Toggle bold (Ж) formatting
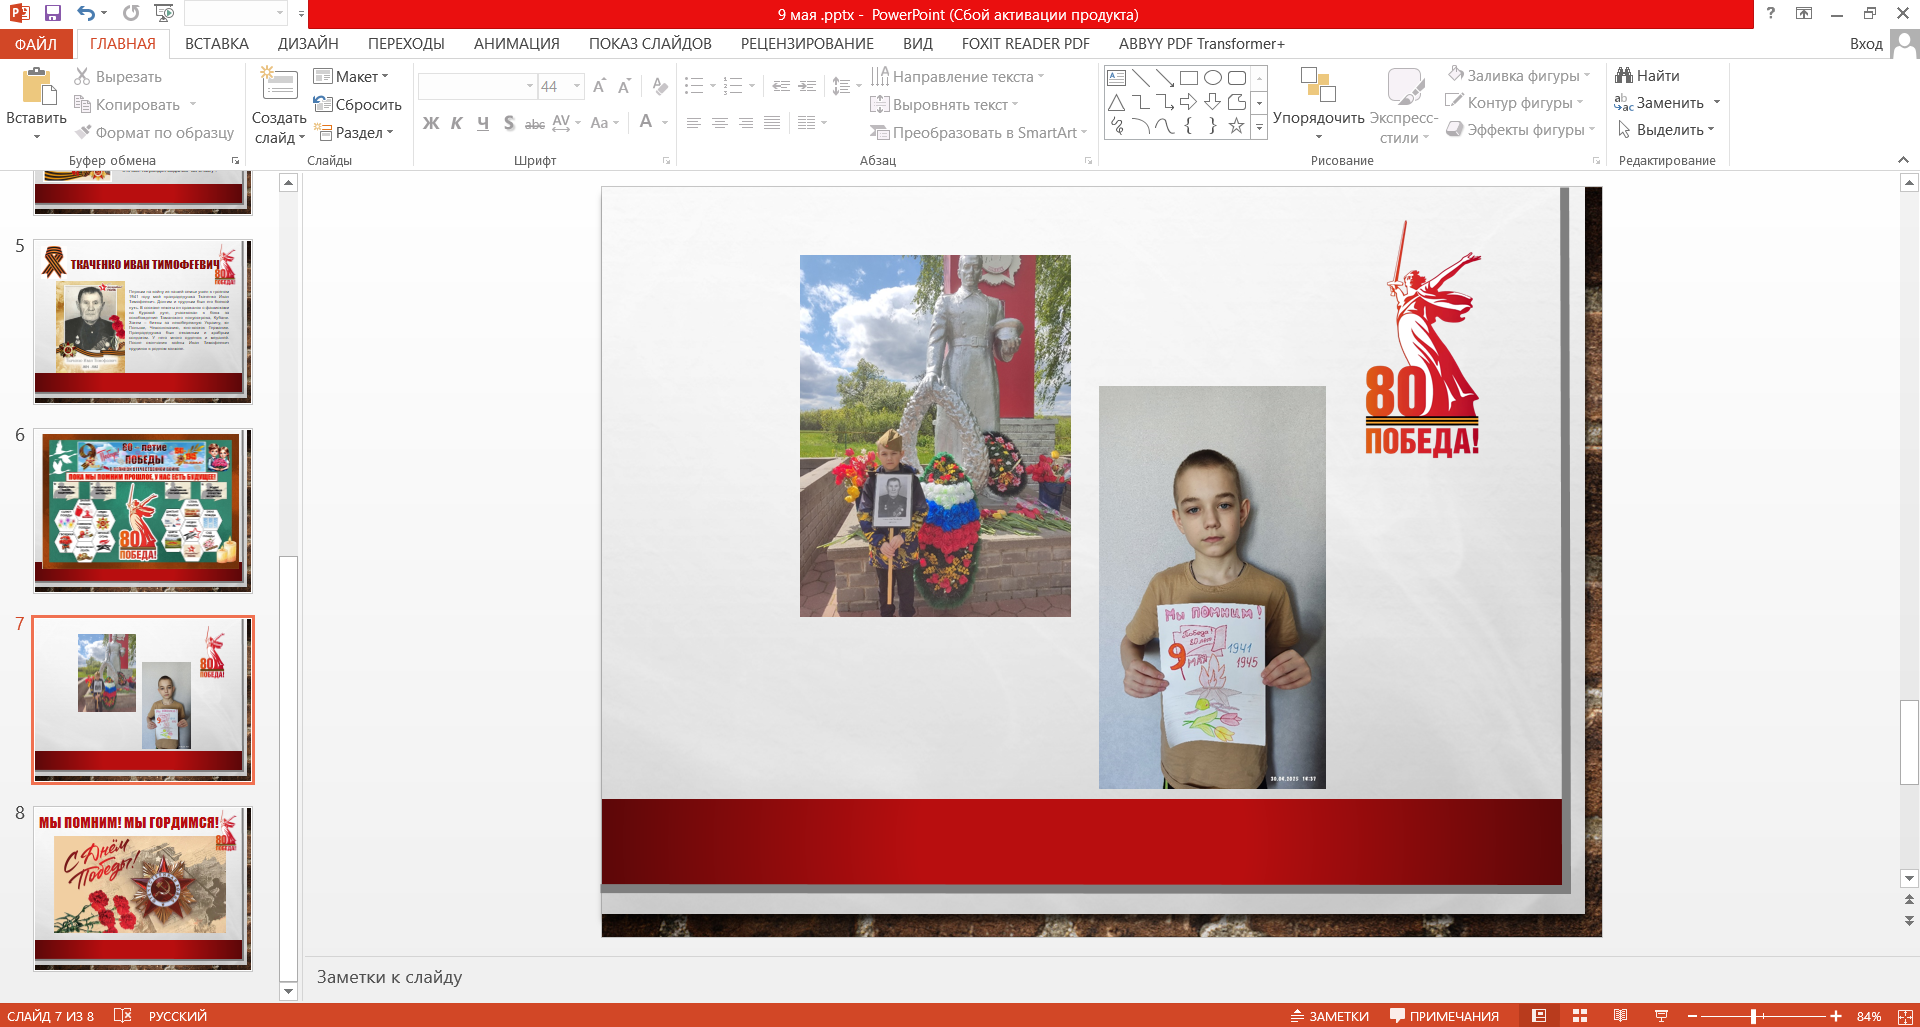 (x=431, y=123)
